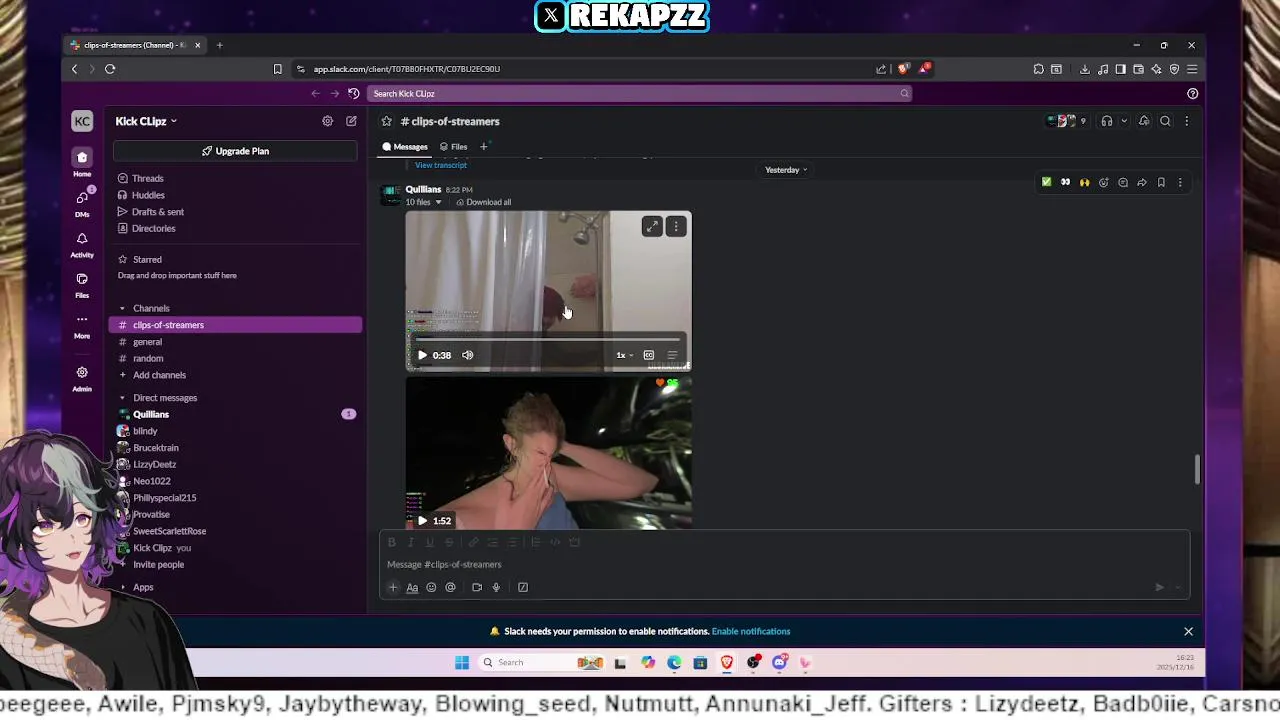Open channel more actions kebab menu
The width and height of the screenshot is (1280, 720).
[1187, 121]
